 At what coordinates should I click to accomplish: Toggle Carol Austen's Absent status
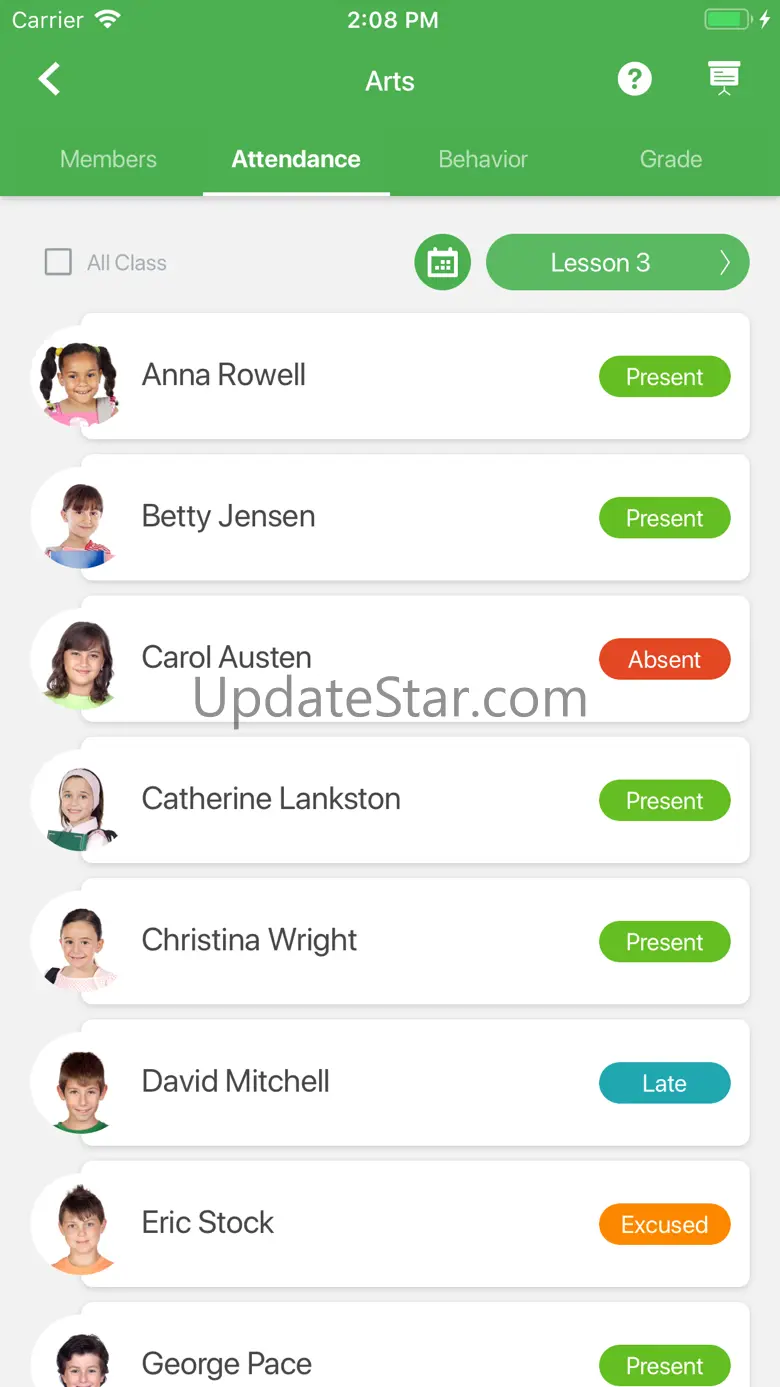tap(665, 660)
